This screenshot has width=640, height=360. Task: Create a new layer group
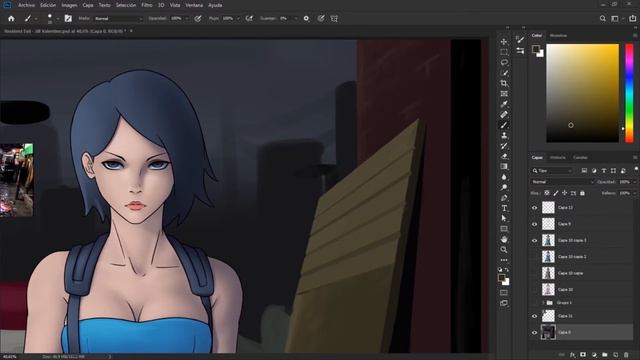[604, 355]
